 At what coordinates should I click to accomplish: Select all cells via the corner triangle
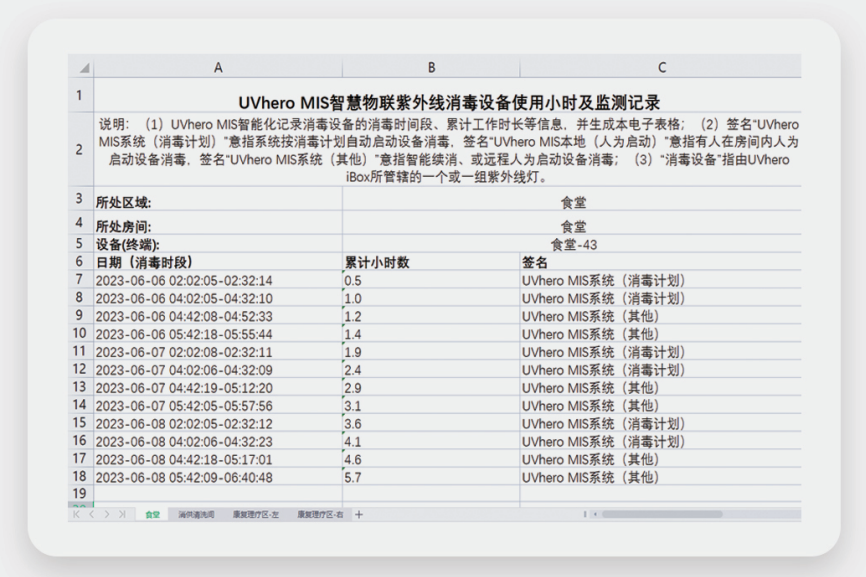pos(84,68)
